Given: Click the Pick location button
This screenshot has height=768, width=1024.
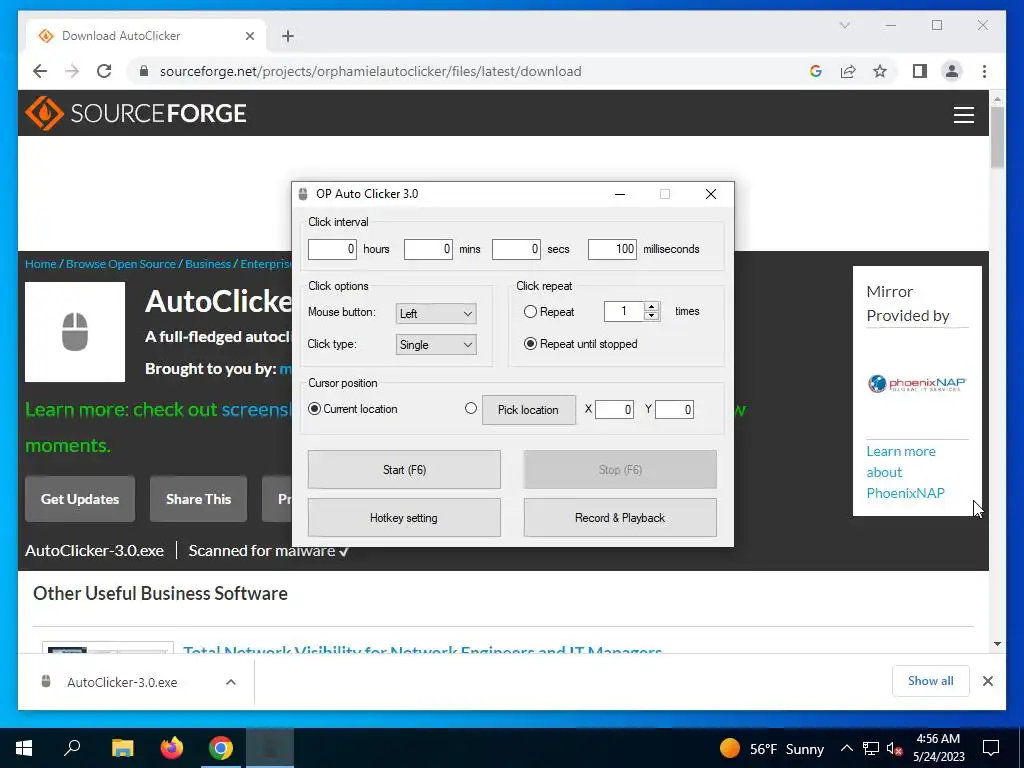Looking at the screenshot, I should [x=528, y=410].
